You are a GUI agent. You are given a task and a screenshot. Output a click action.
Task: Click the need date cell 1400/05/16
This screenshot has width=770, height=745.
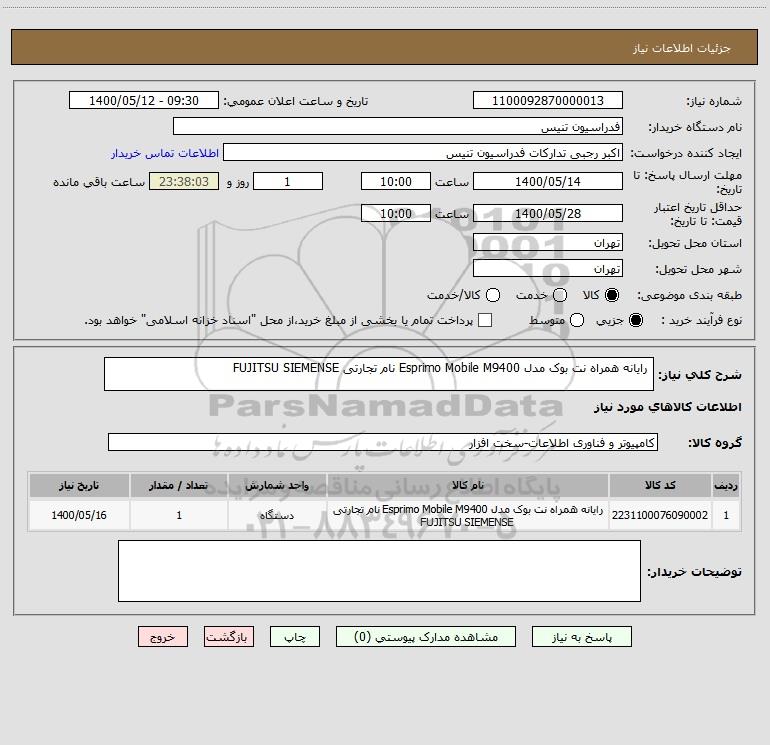point(79,515)
